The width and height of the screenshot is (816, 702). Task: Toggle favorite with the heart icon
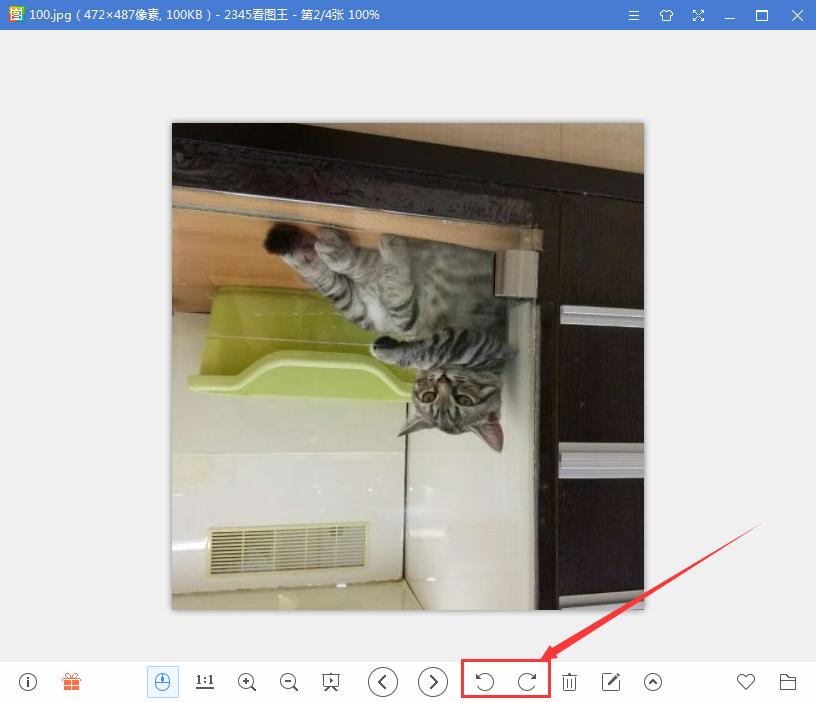click(x=746, y=682)
